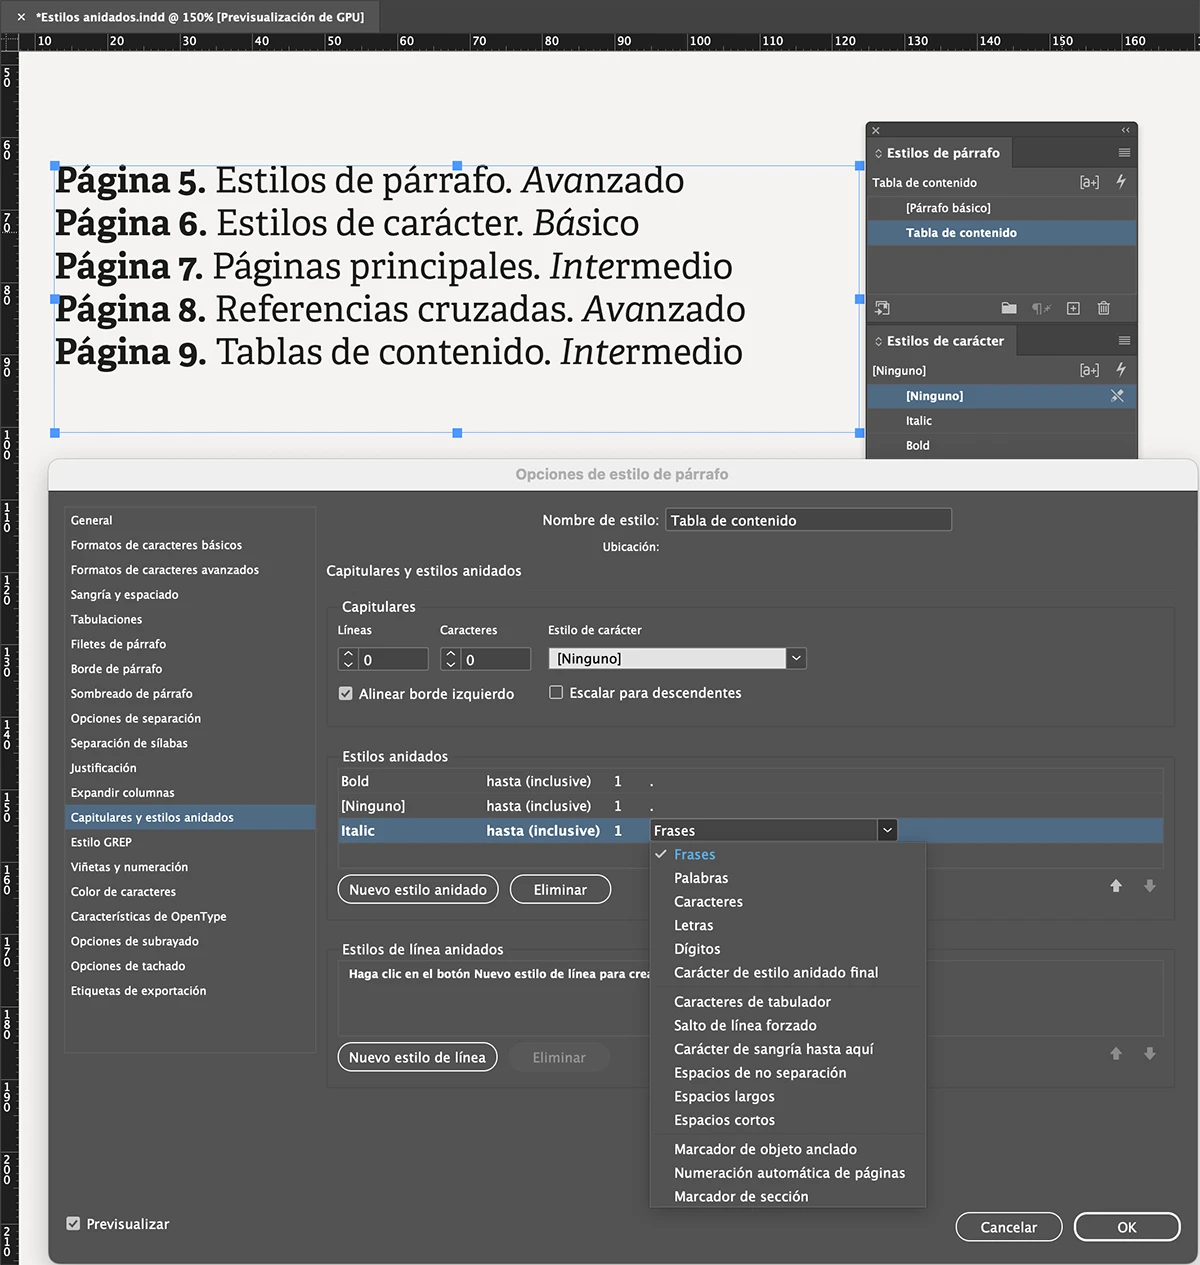
Task: Click the Nombre de estilo text field
Action: tap(808, 520)
